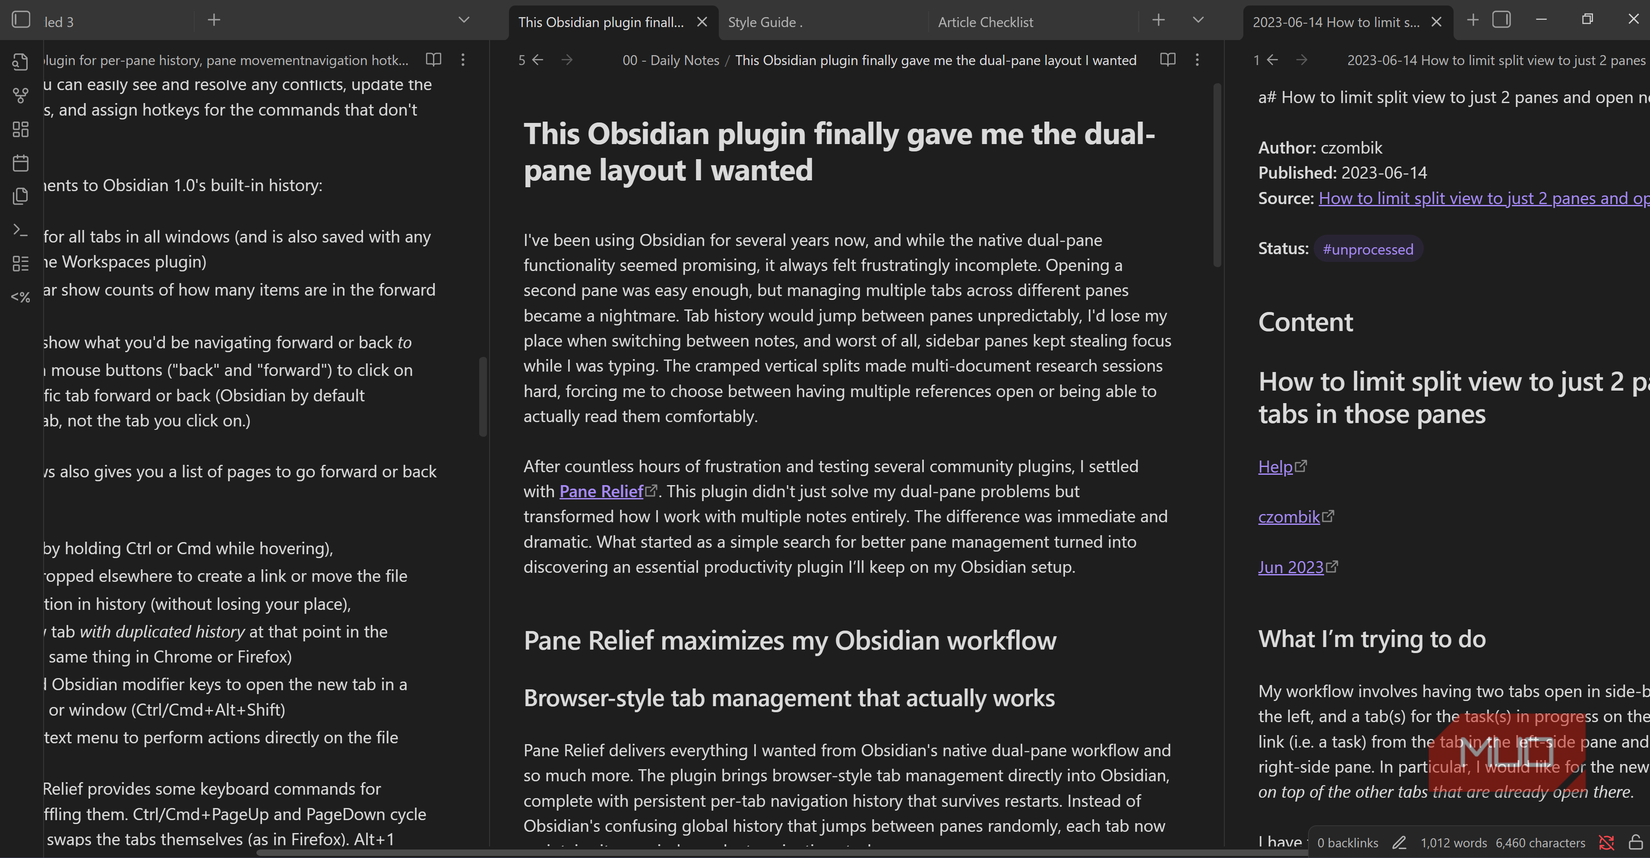1650x858 pixels.
Task: Click the list-layout ribbon icon
Action: coord(20,264)
